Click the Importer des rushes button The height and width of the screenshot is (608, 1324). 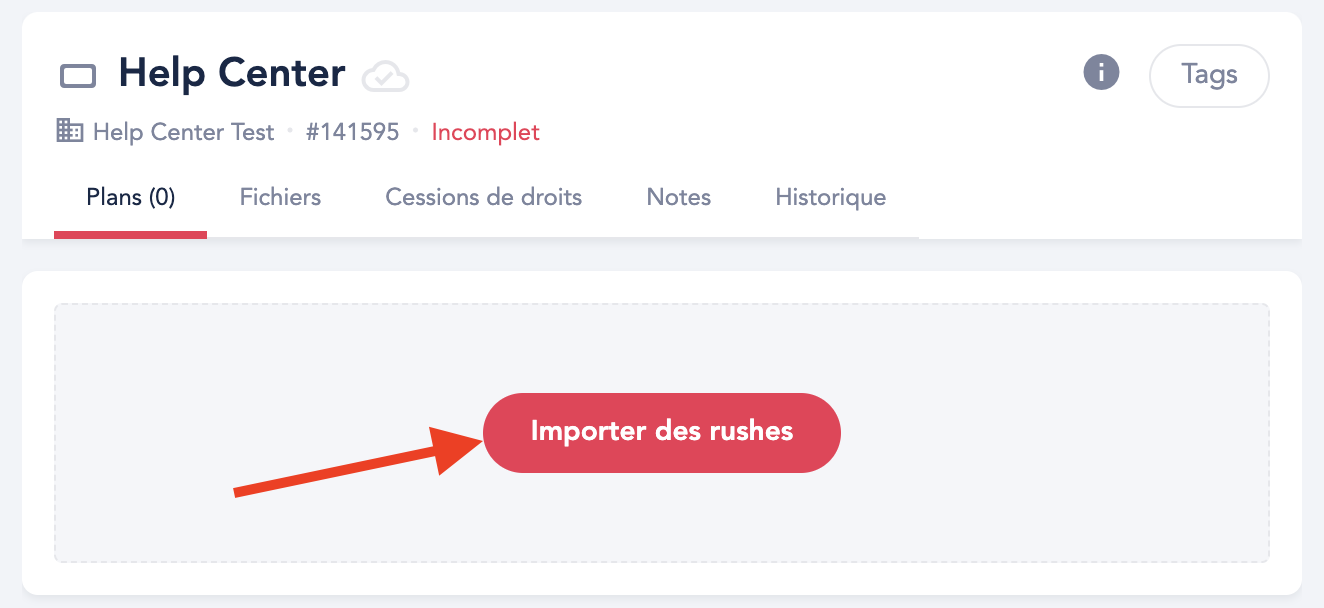click(662, 432)
